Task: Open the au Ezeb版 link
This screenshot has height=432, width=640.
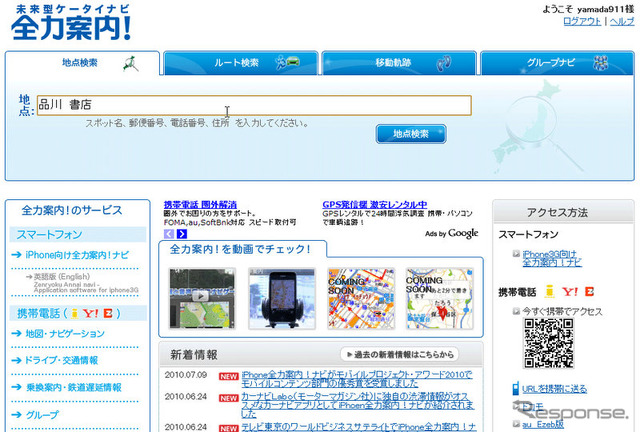Action: pyautogui.click(x=543, y=425)
